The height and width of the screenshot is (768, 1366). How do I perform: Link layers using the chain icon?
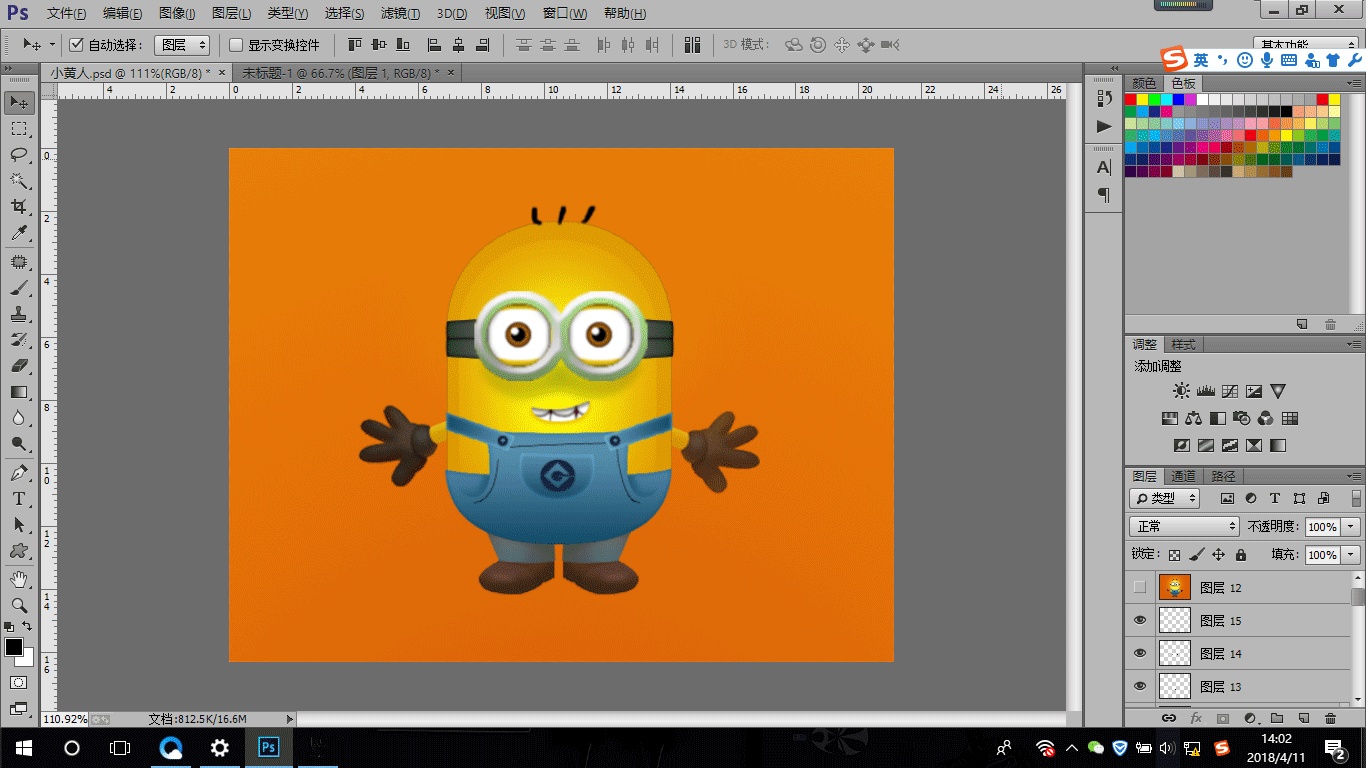coord(1168,718)
